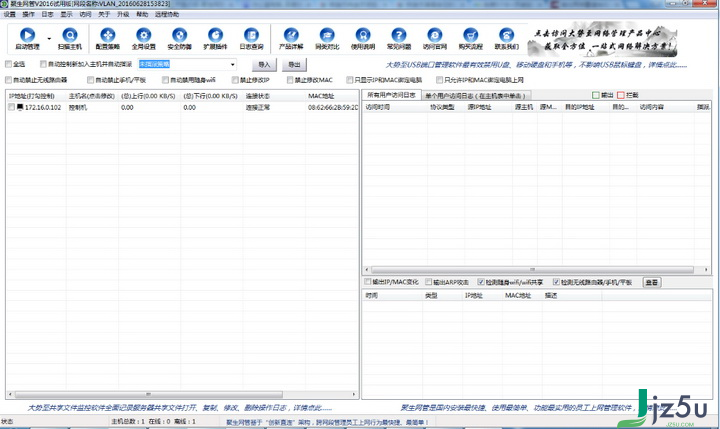Click the red 拦截 color legend box
This screenshot has height=429, width=720.
(x=621, y=95)
